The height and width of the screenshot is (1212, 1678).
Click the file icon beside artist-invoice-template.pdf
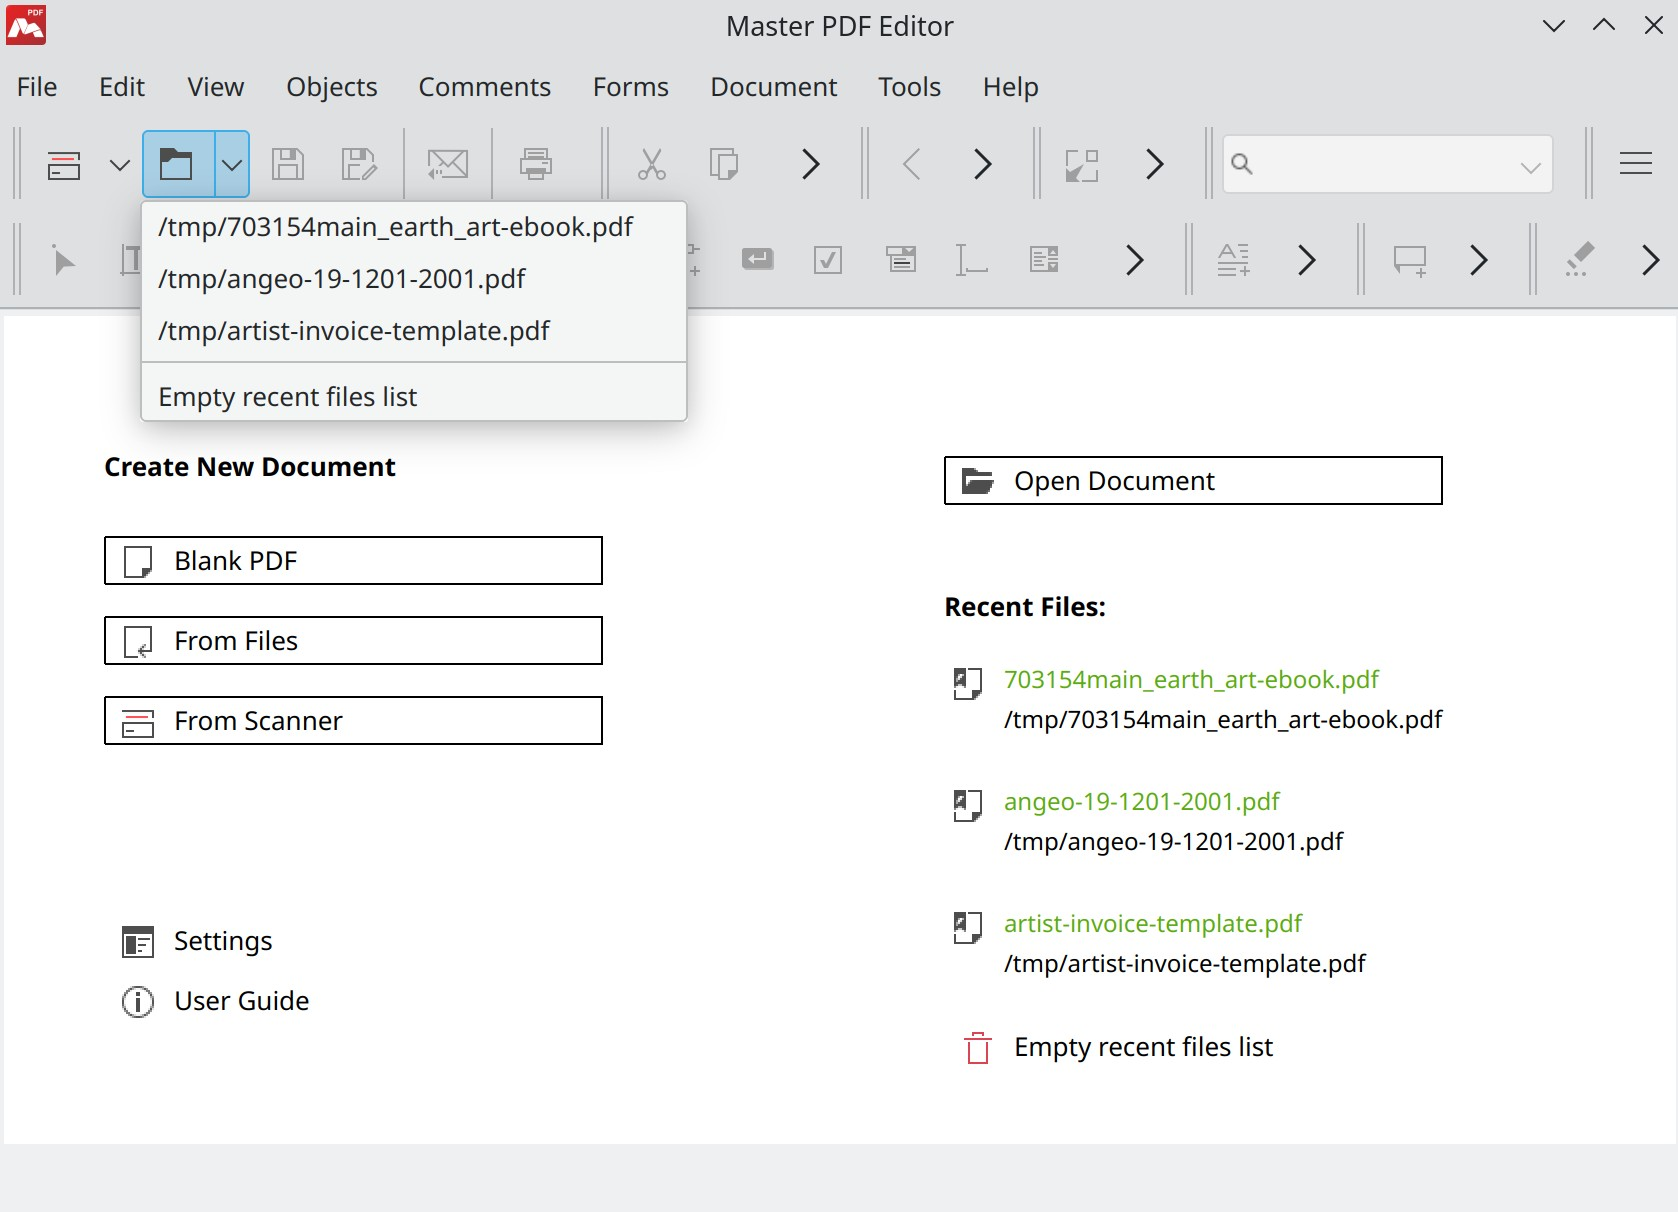click(x=968, y=927)
